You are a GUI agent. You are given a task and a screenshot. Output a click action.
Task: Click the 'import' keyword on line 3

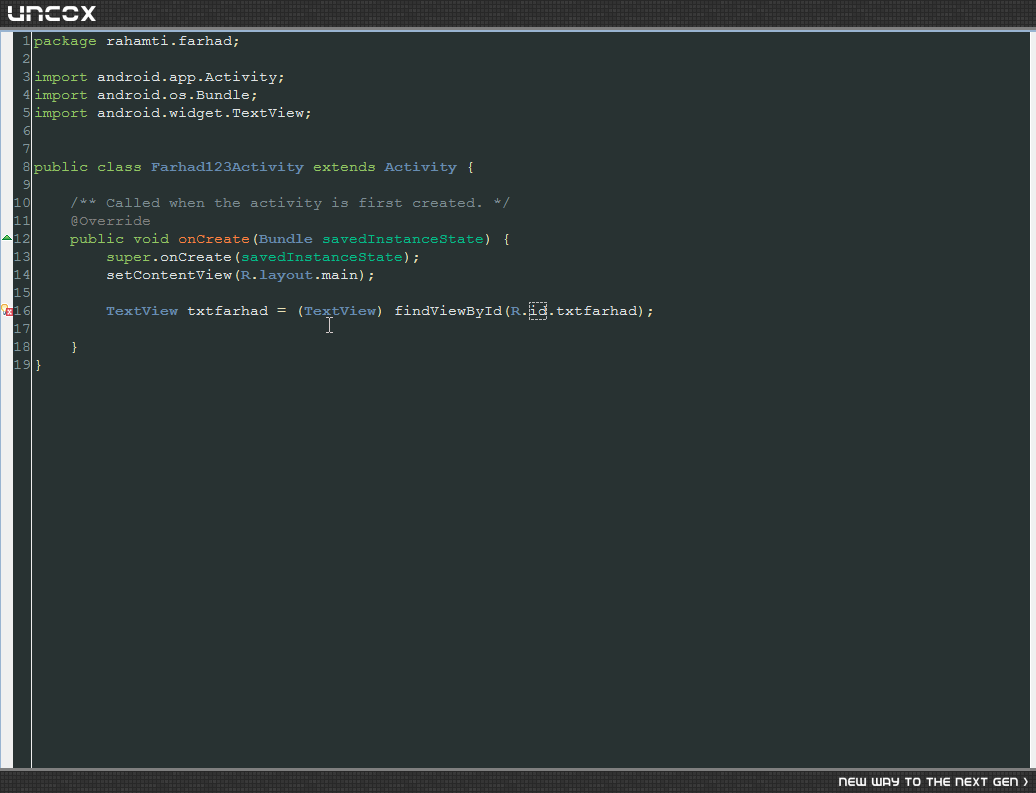pyautogui.click(x=60, y=77)
